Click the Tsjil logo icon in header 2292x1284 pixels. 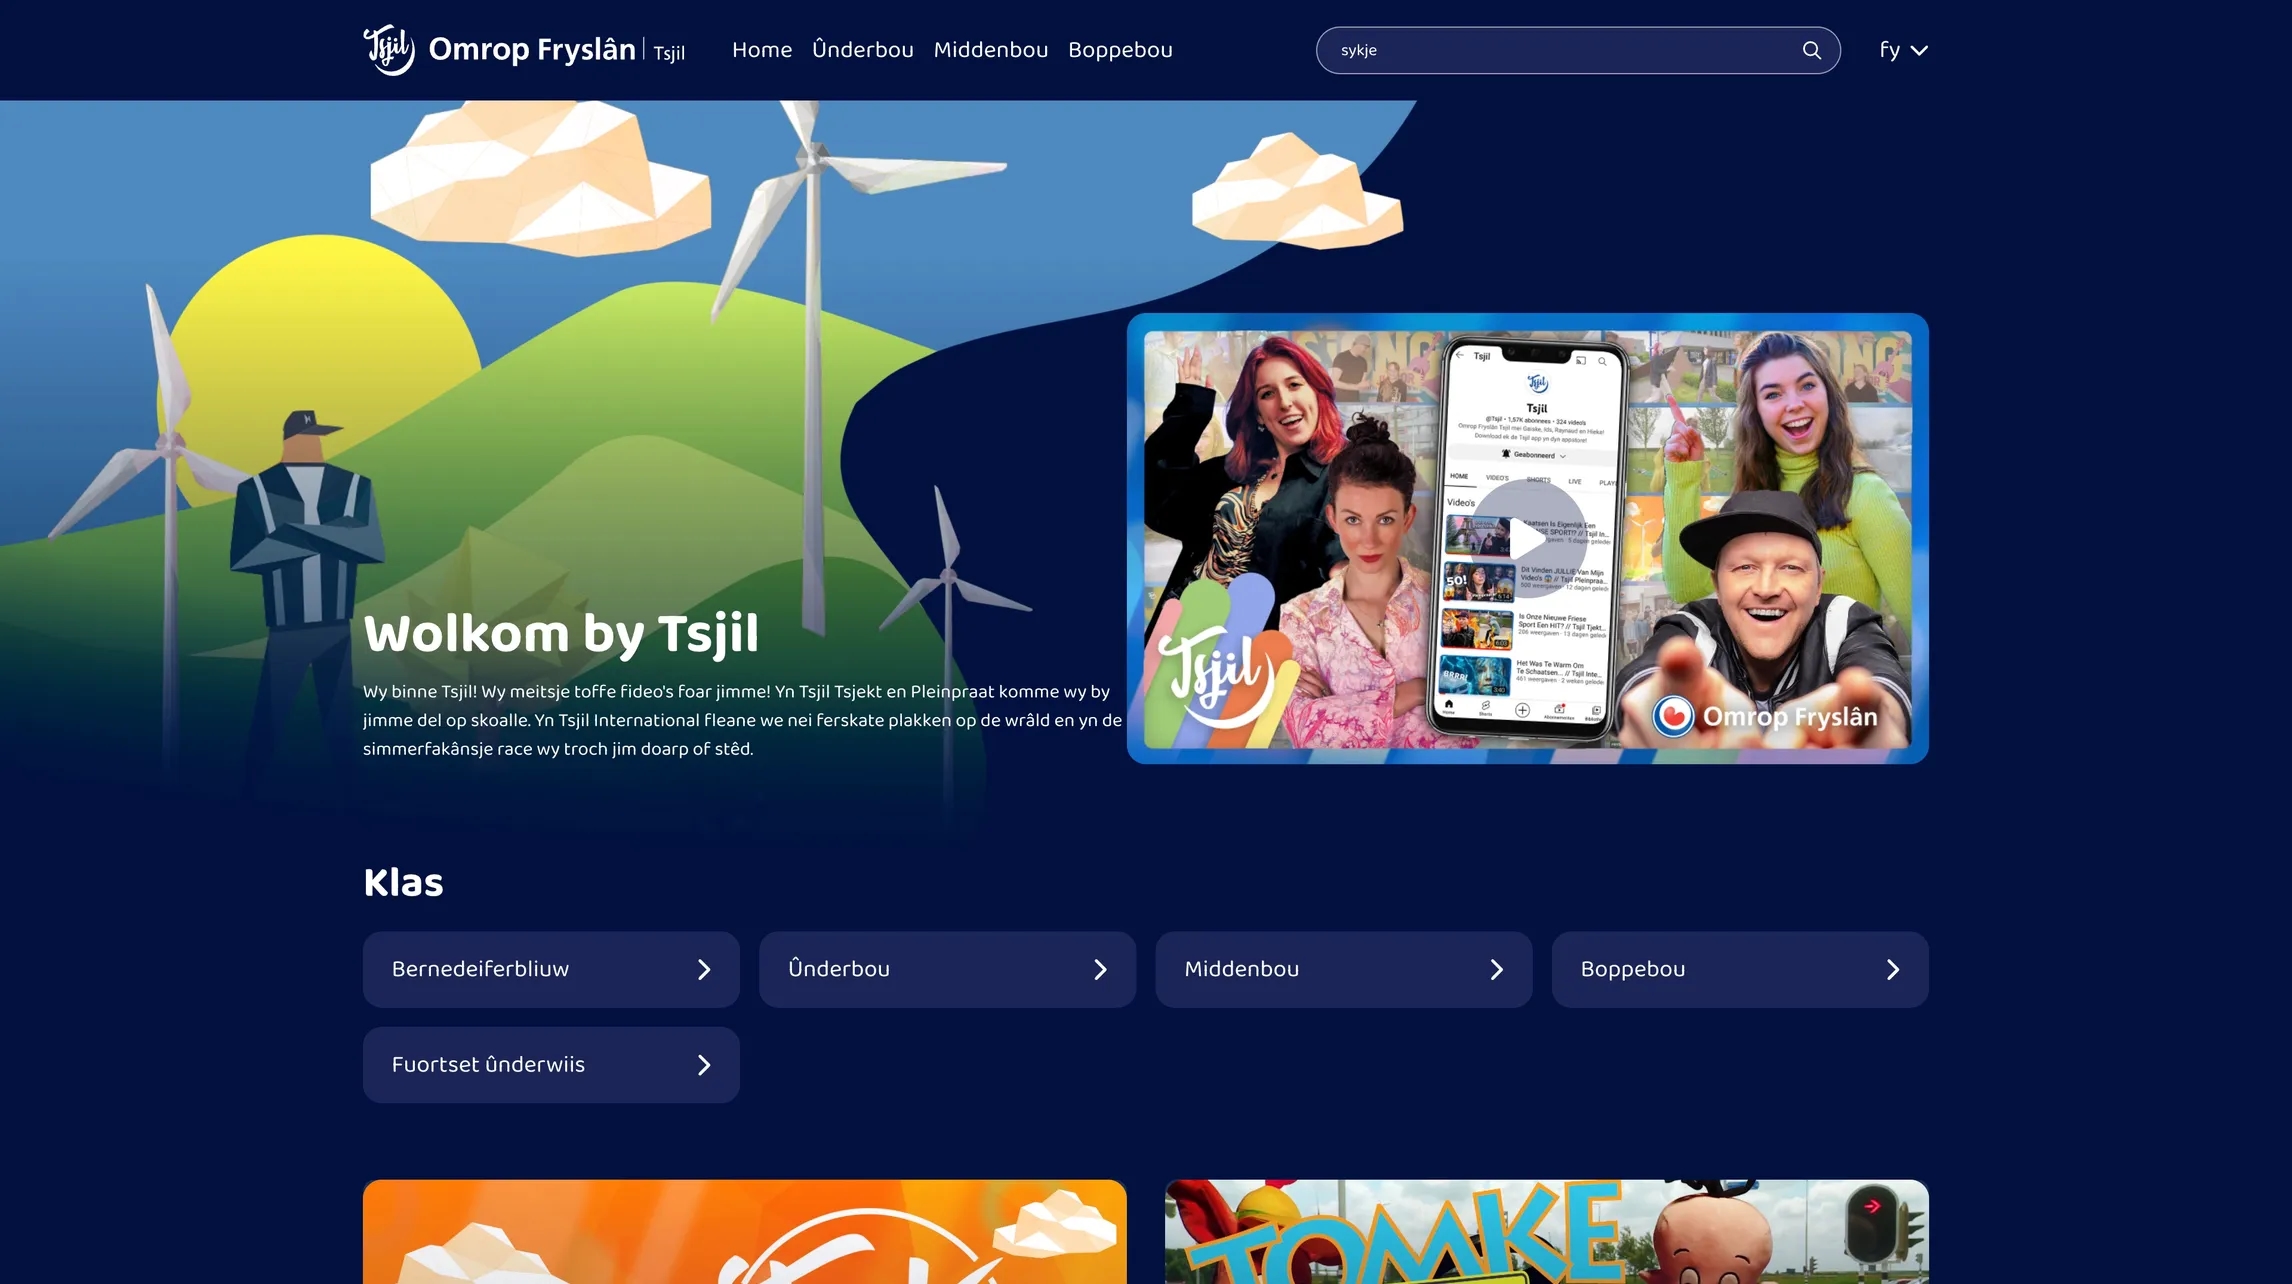(x=389, y=50)
